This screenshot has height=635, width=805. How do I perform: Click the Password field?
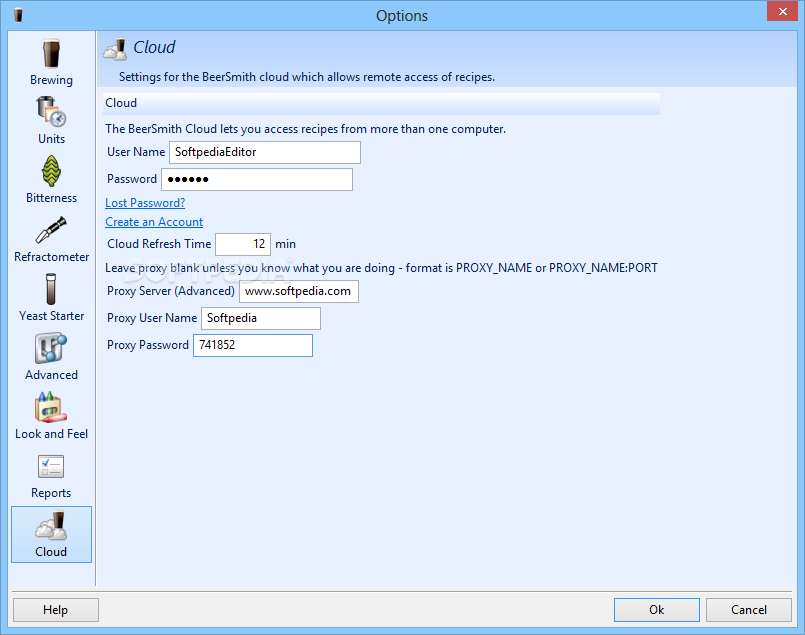click(257, 179)
